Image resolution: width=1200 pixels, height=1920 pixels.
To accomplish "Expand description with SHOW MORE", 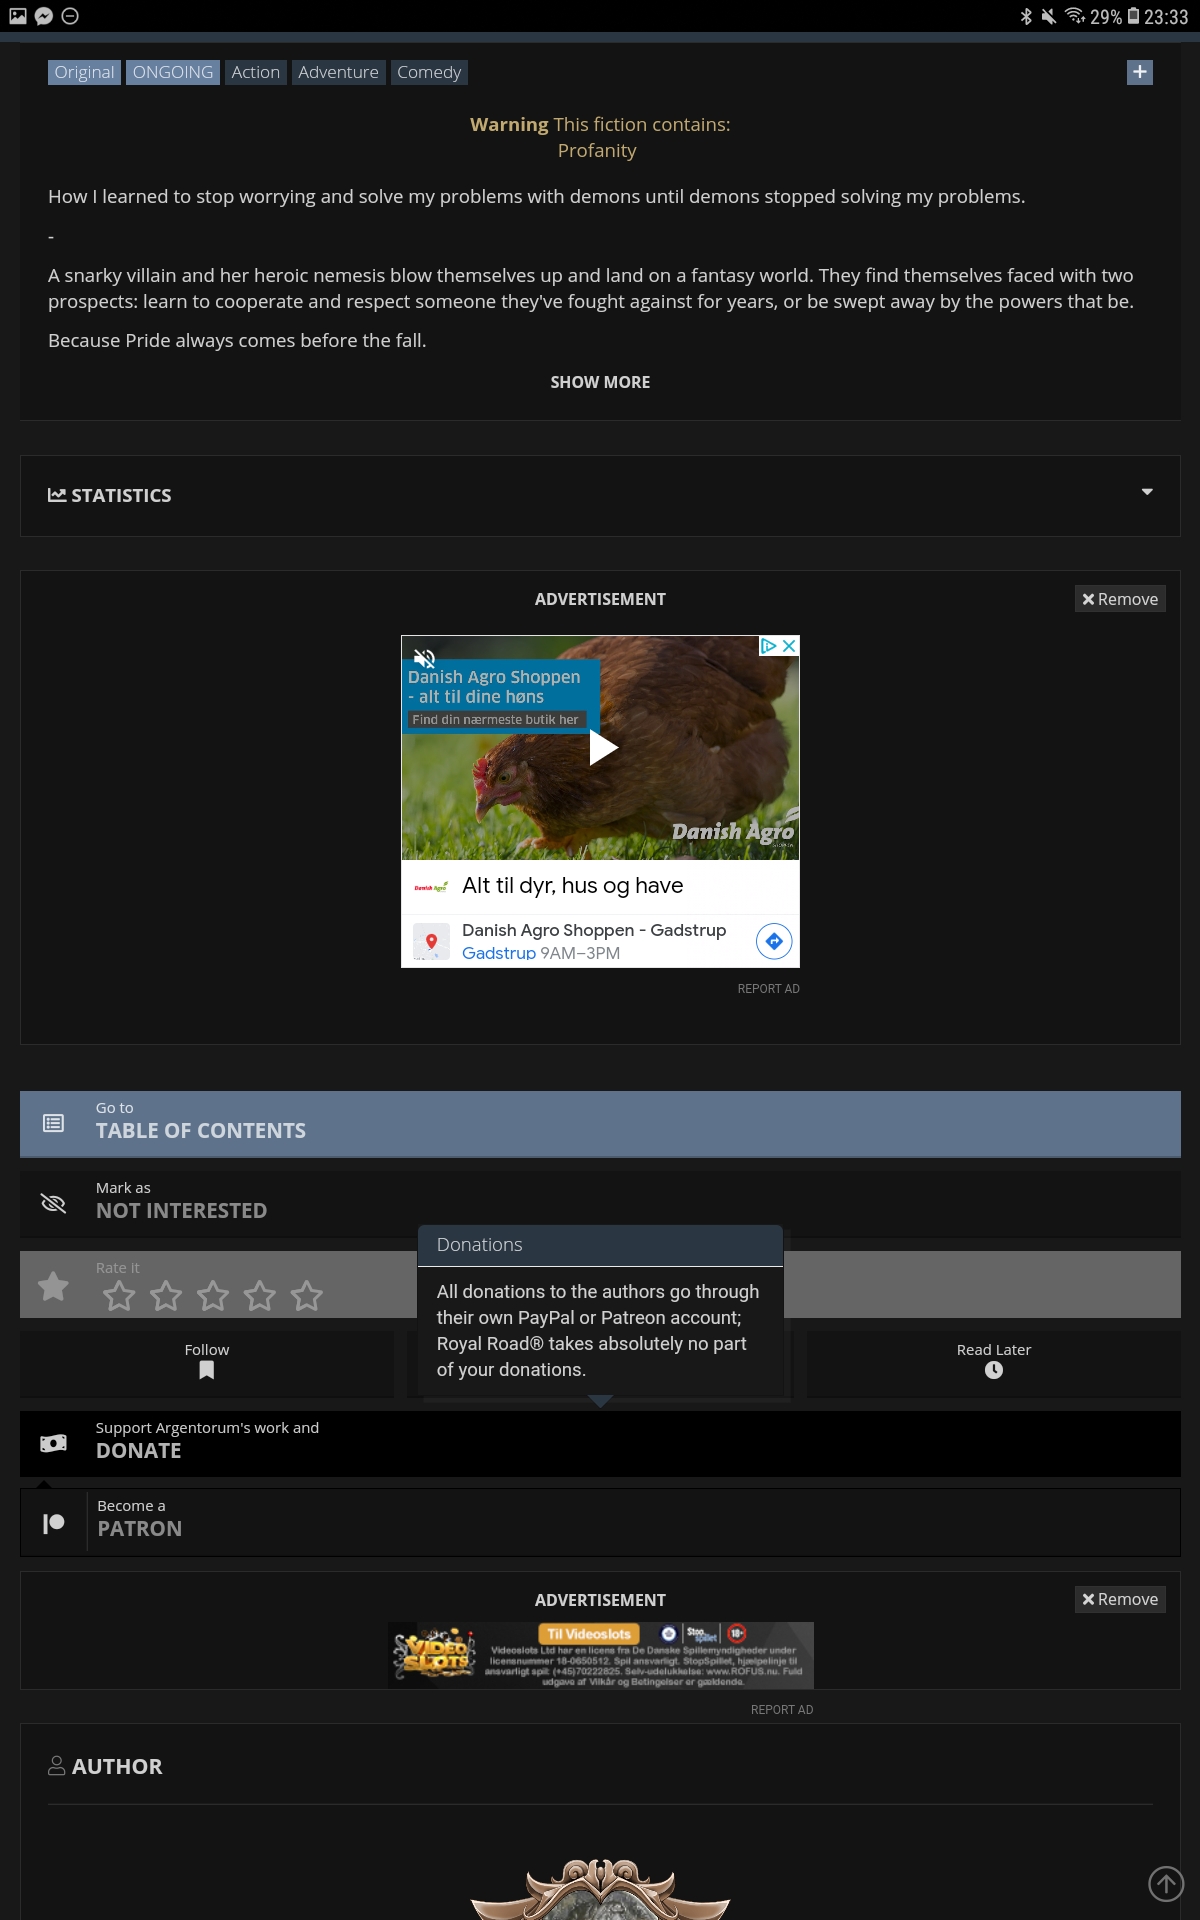I will [x=600, y=382].
